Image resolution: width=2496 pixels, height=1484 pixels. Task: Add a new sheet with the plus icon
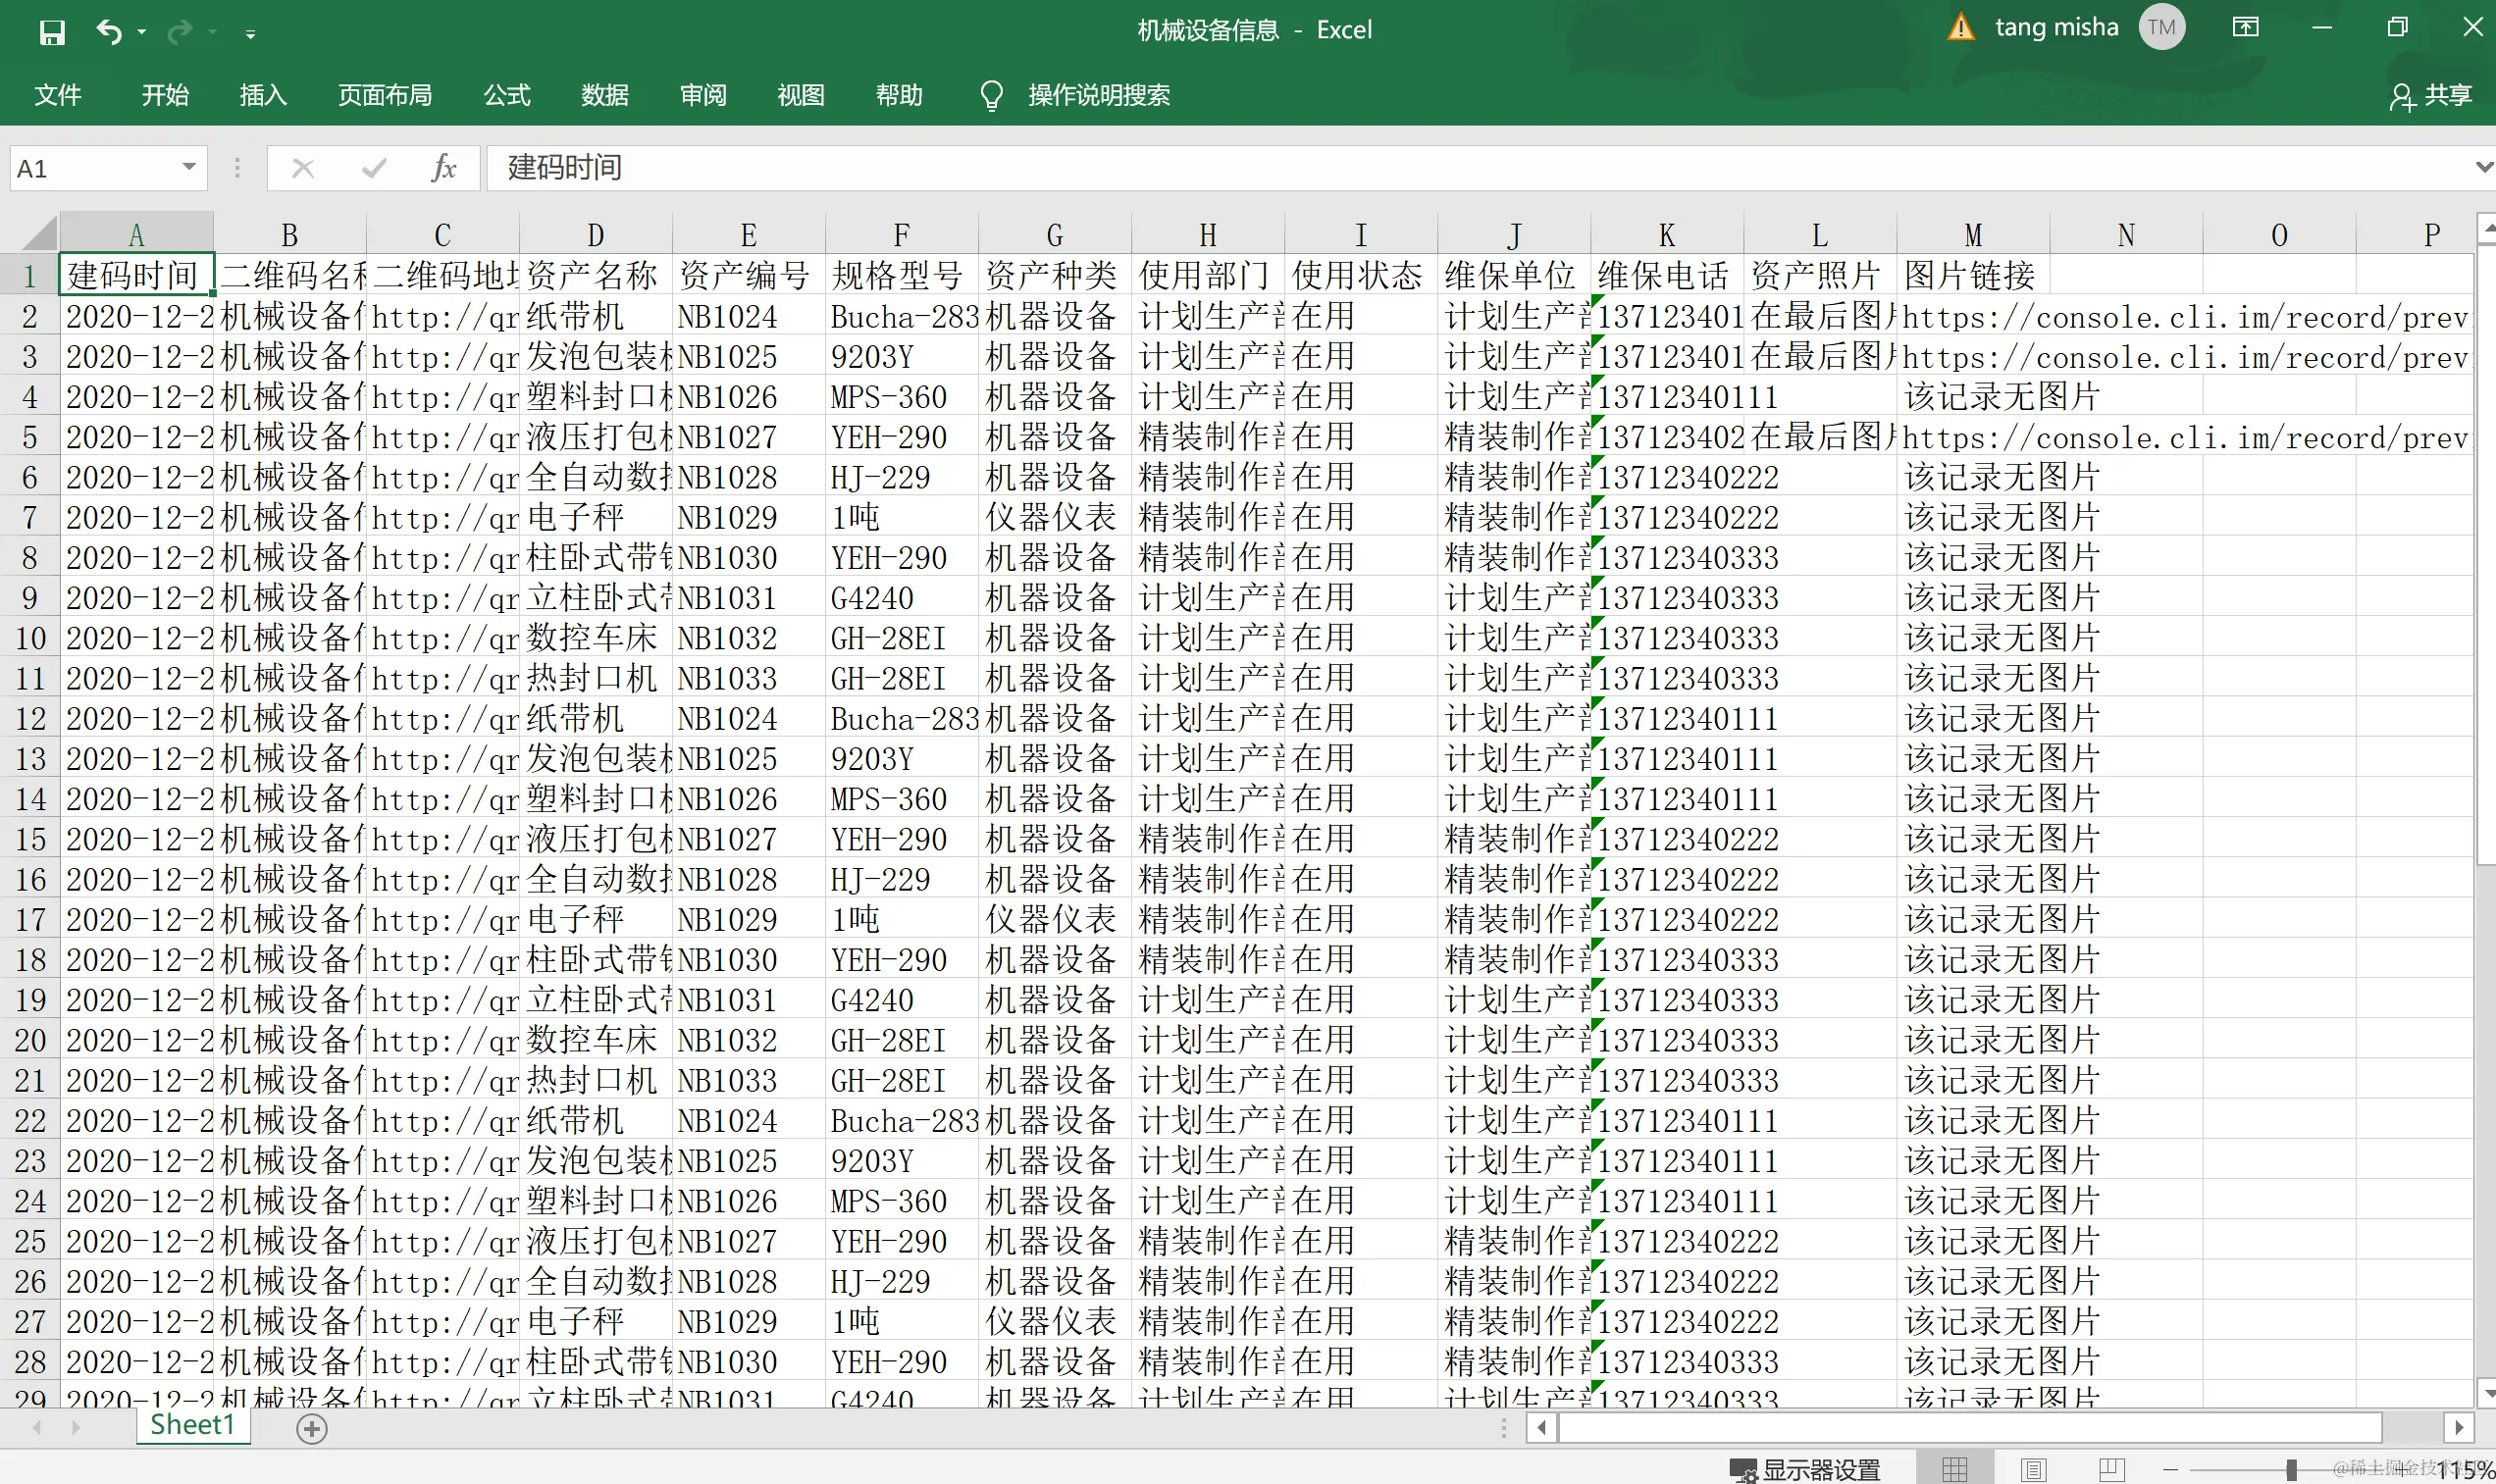[x=312, y=1429]
